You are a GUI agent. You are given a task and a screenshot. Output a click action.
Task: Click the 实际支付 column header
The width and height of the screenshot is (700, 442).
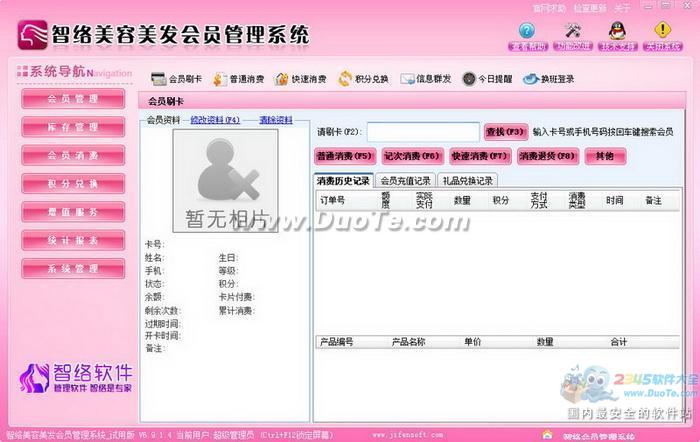click(424, 200)
